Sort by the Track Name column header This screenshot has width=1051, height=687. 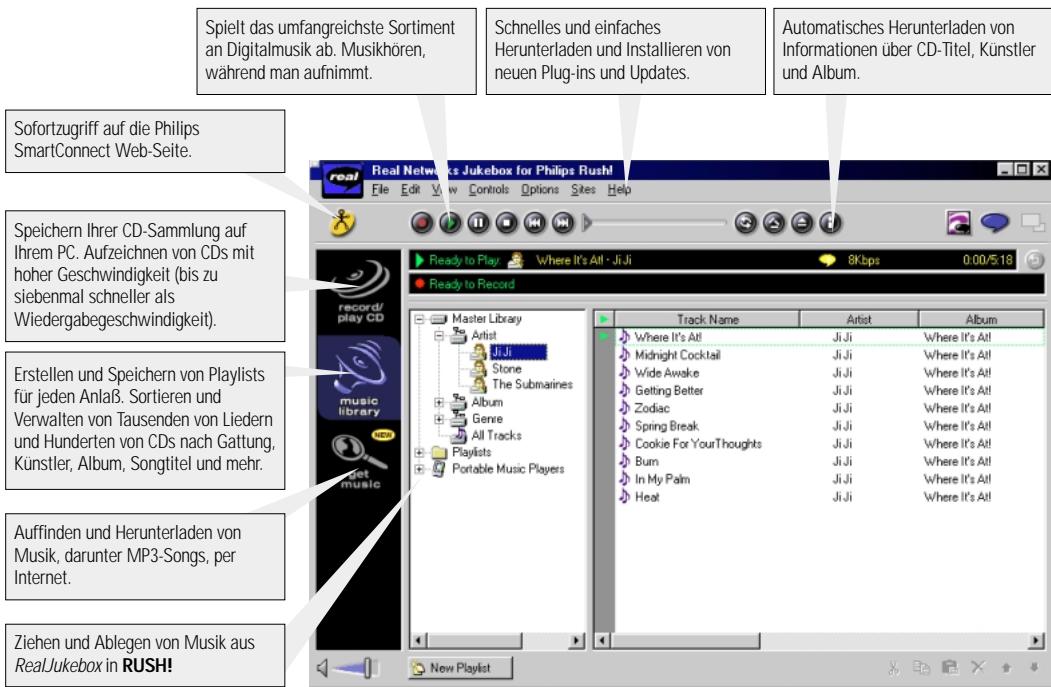pyautogui.click(x=707, y=320)
